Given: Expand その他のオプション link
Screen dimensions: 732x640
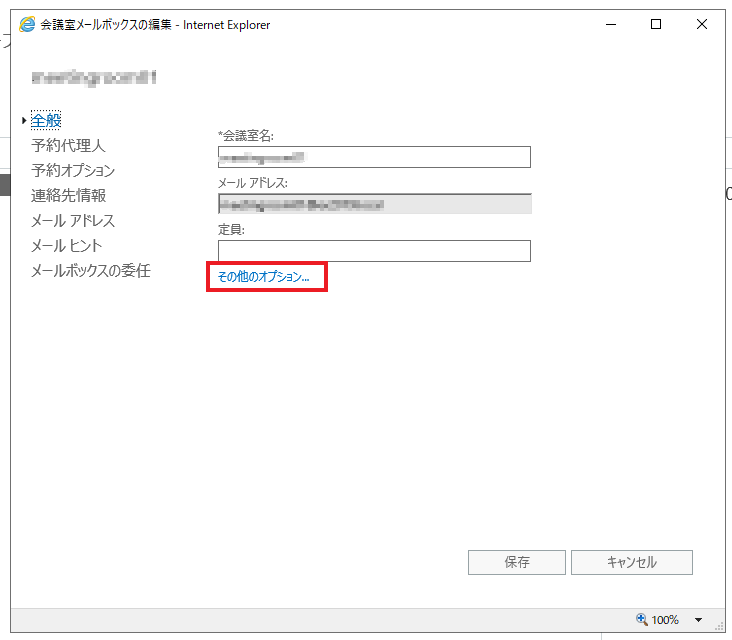Looking at the screenshot, I should 264,276.
